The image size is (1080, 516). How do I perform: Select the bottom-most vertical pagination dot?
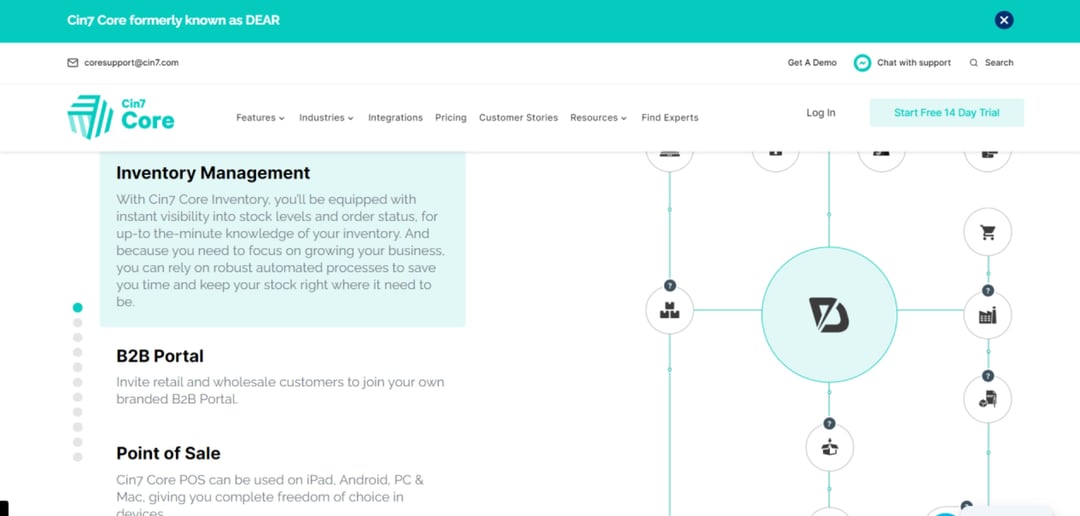pyautogui.click(x=77, y=457)
